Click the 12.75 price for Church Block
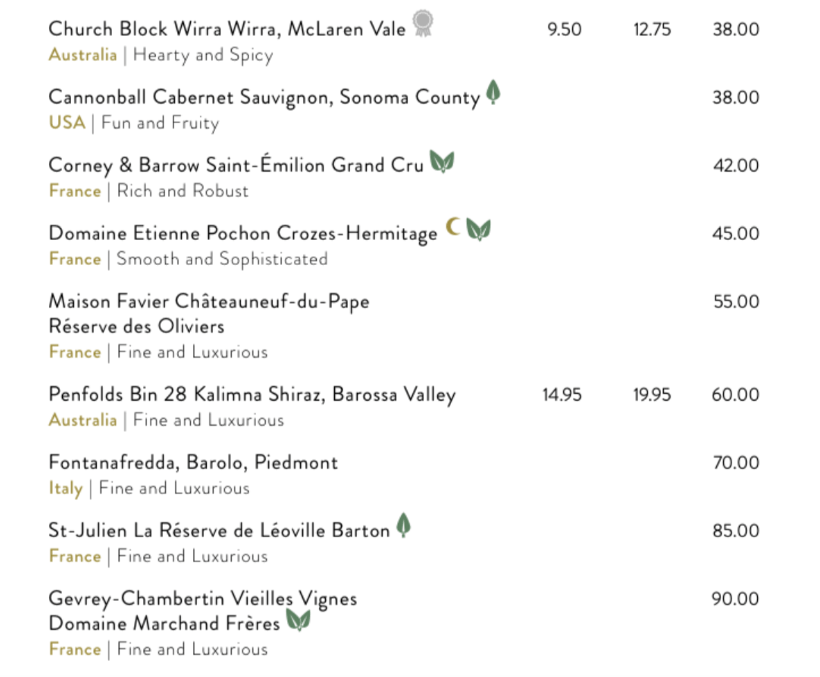Image resolution: width=820 pixels, height=677 pixels. 652,30
